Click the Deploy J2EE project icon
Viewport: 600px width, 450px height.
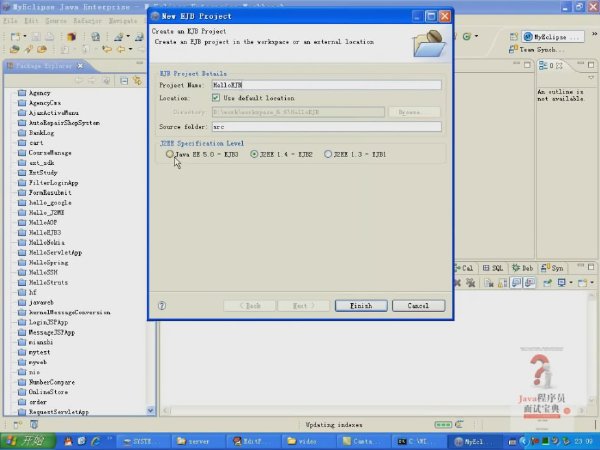click(119, 37)
